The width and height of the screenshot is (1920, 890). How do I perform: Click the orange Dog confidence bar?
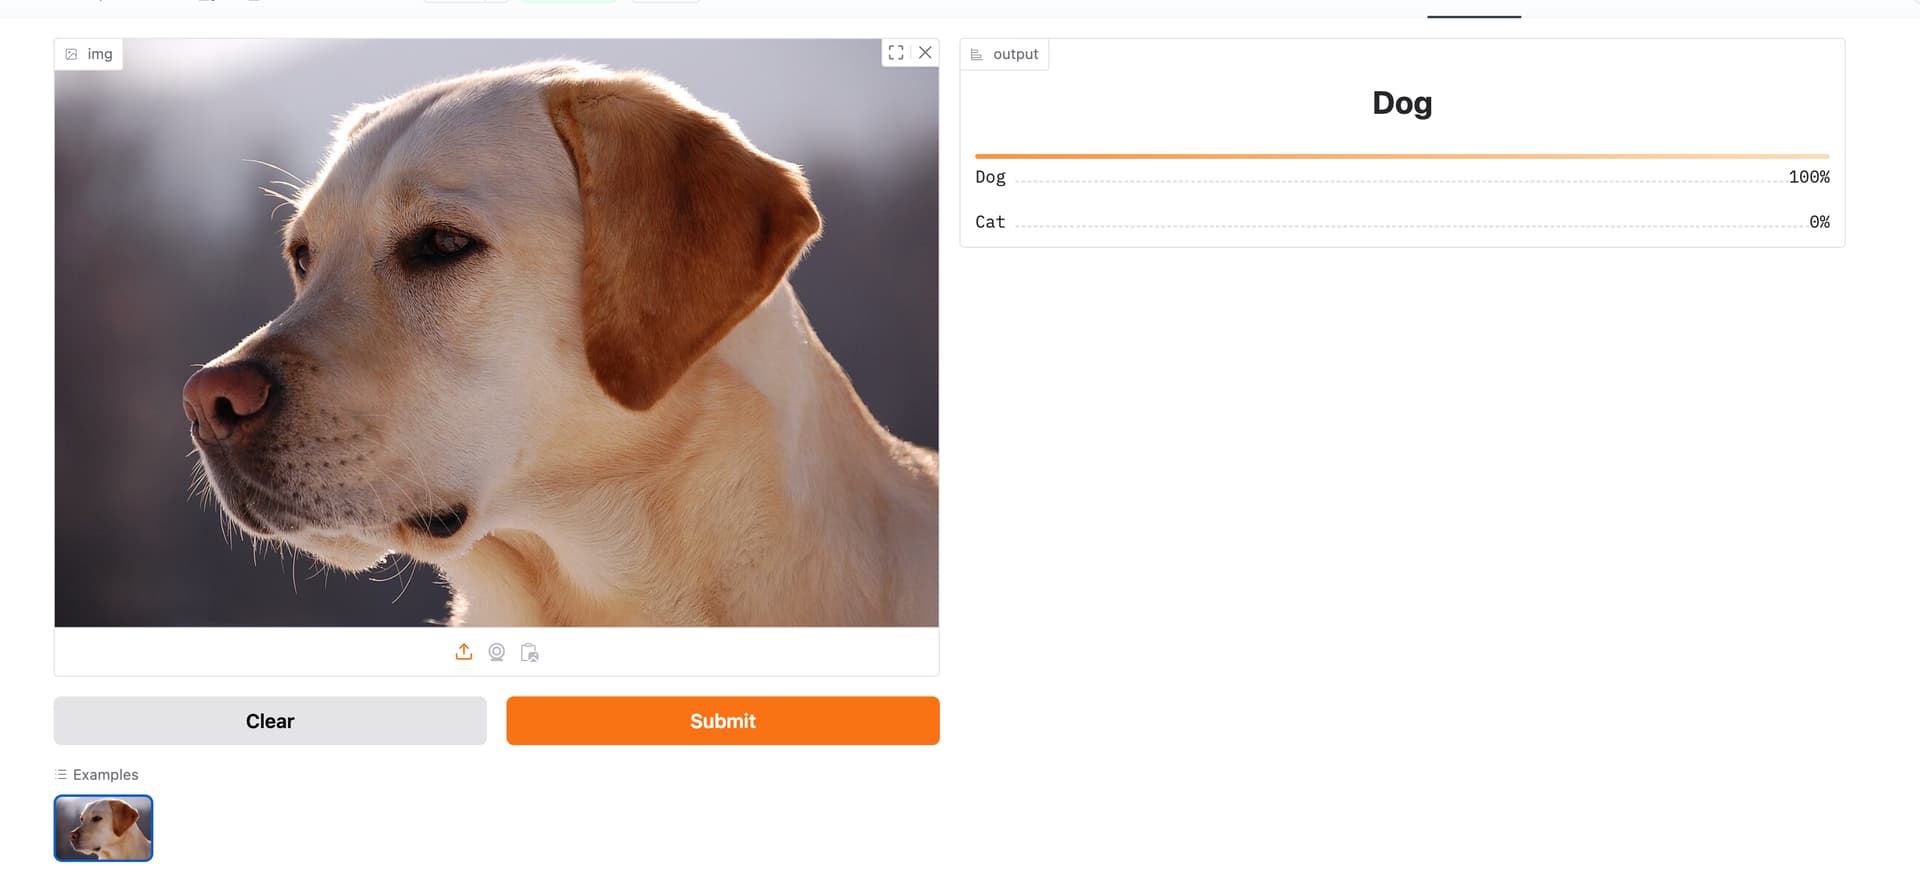point(1402,156)
